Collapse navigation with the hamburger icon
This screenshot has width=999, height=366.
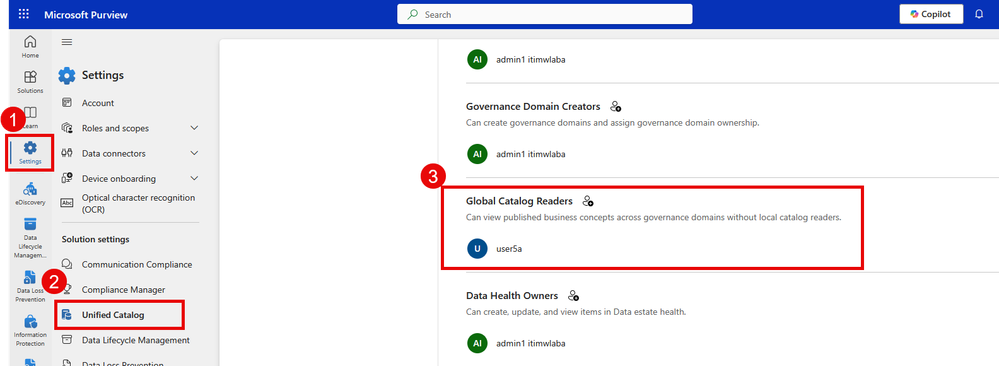pyautogui.click(x=66, y=42)
